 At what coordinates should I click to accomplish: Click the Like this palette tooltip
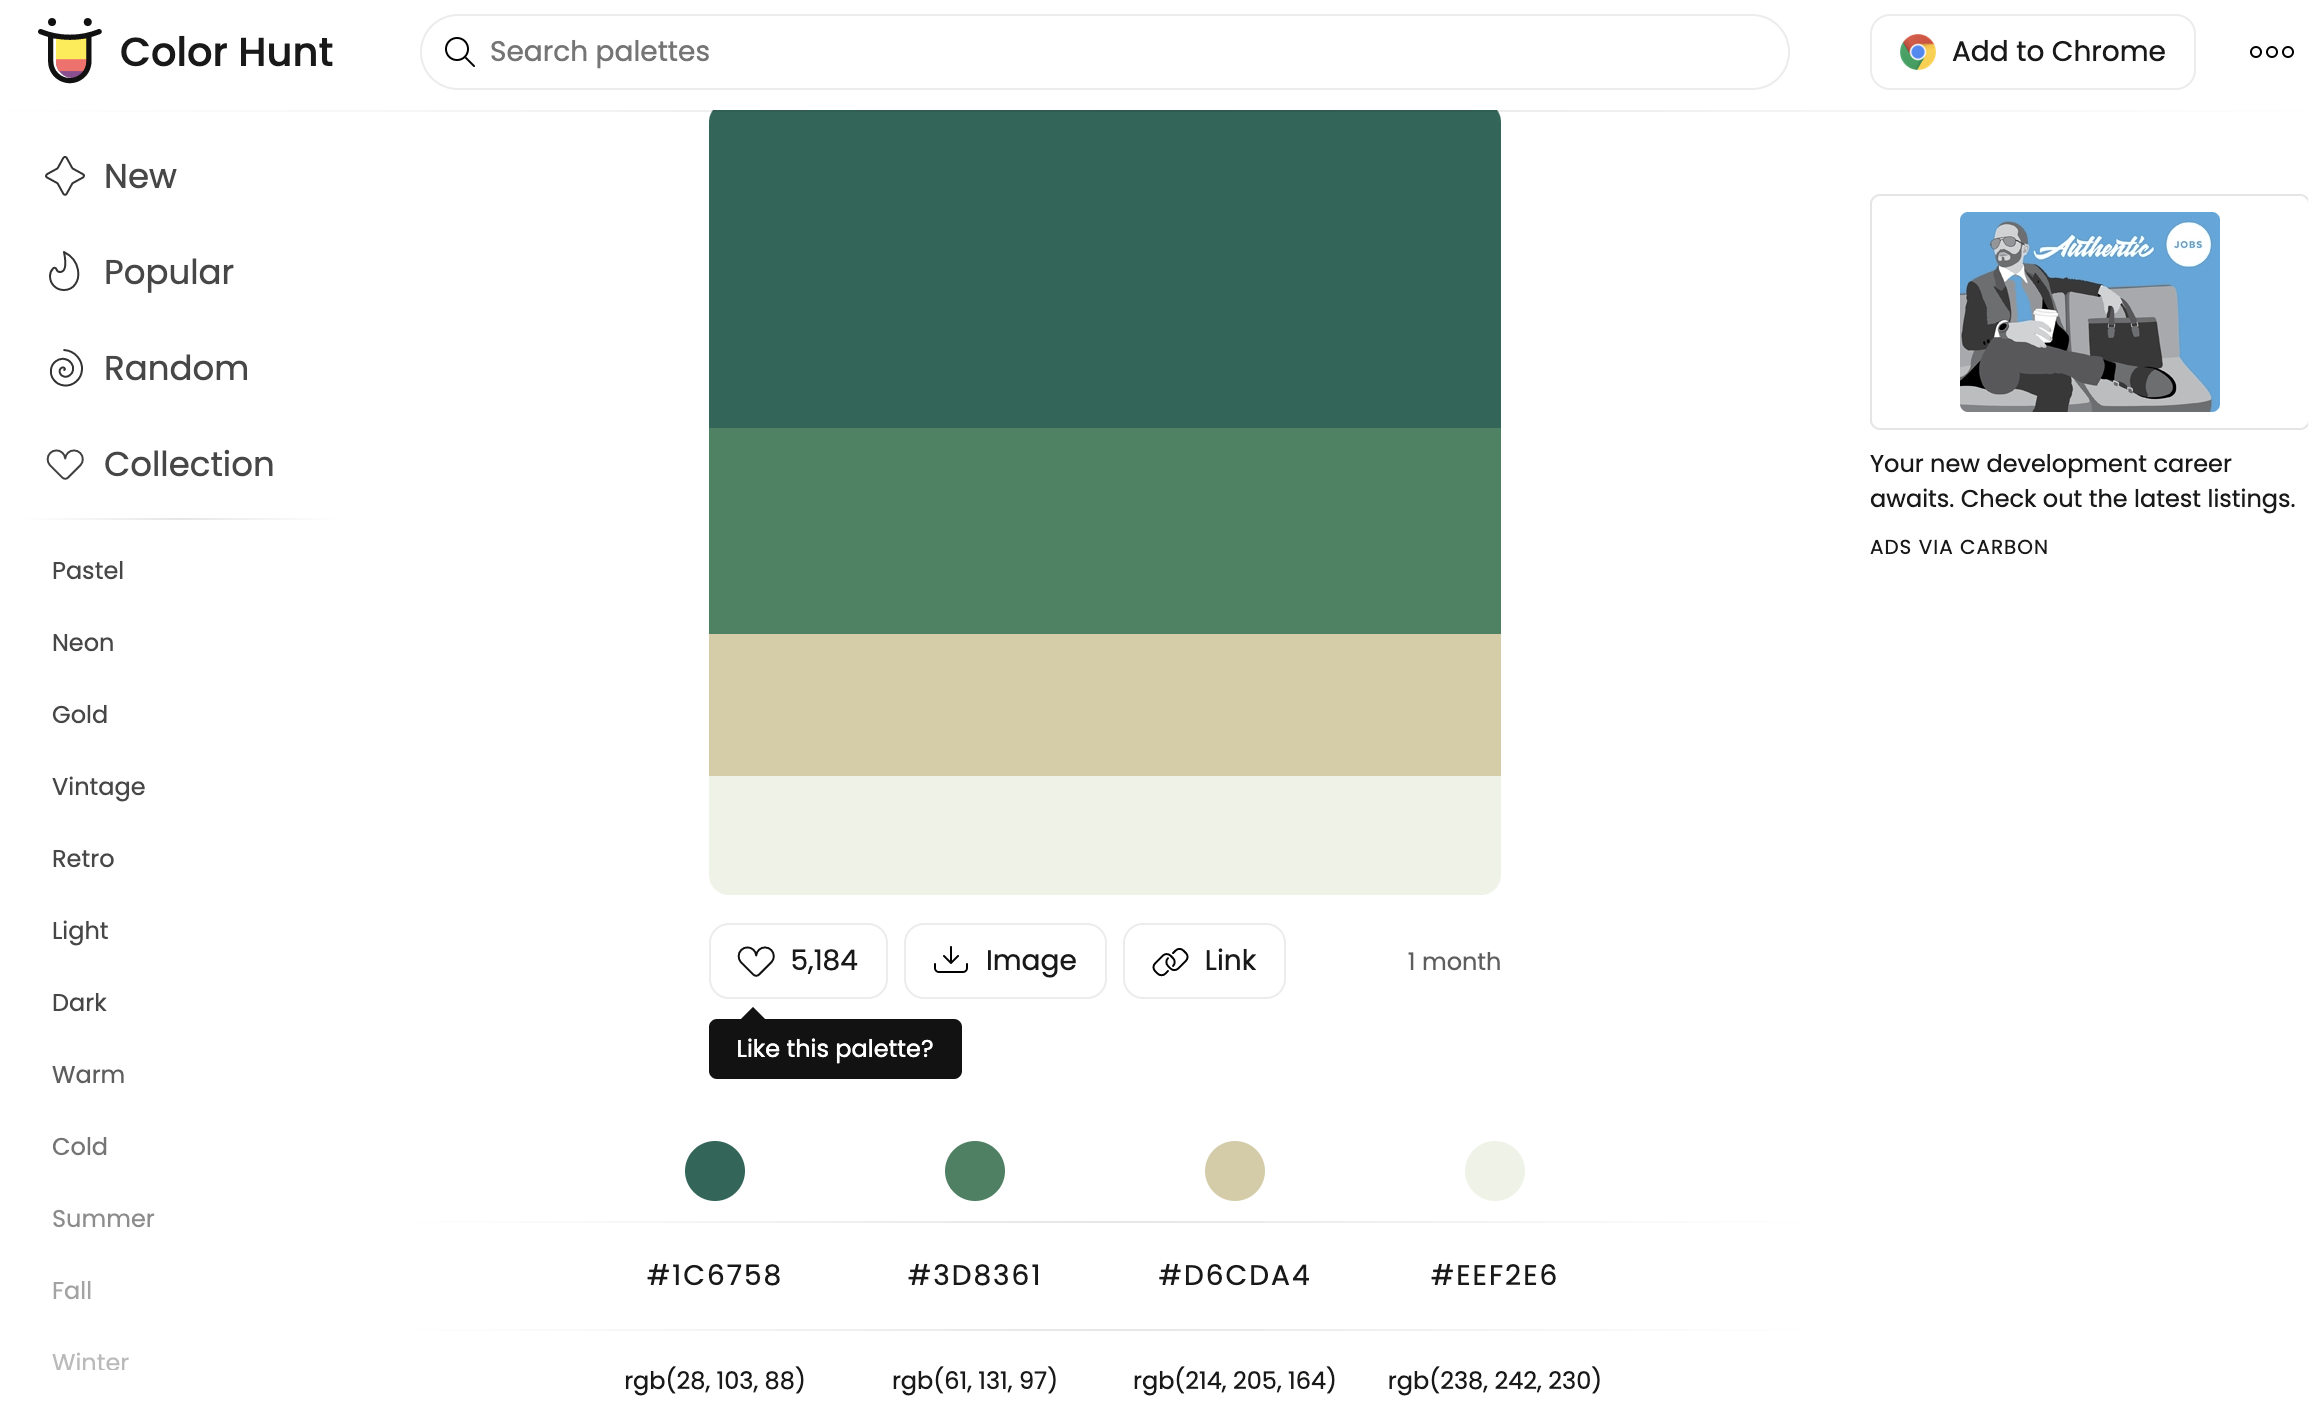835,1049
